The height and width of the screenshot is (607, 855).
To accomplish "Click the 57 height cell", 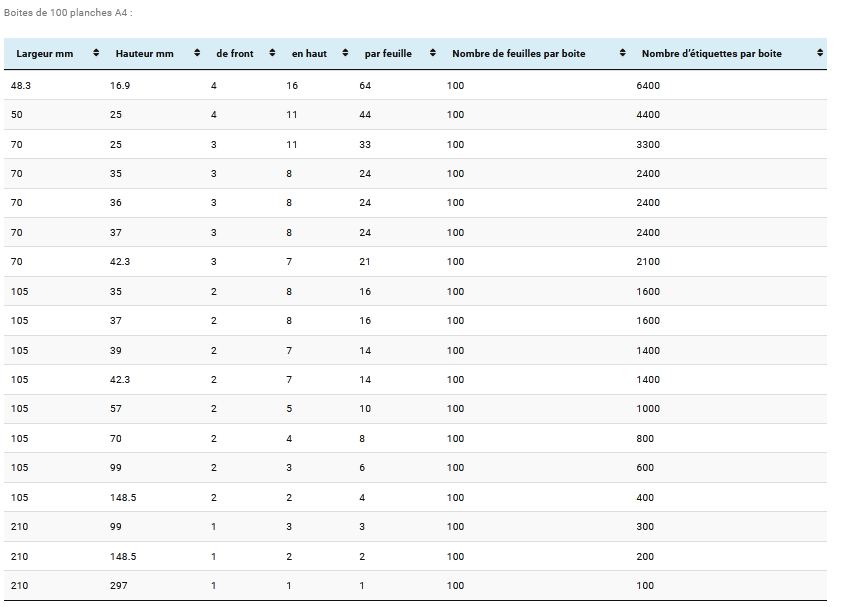I will [x=116, y=409].
